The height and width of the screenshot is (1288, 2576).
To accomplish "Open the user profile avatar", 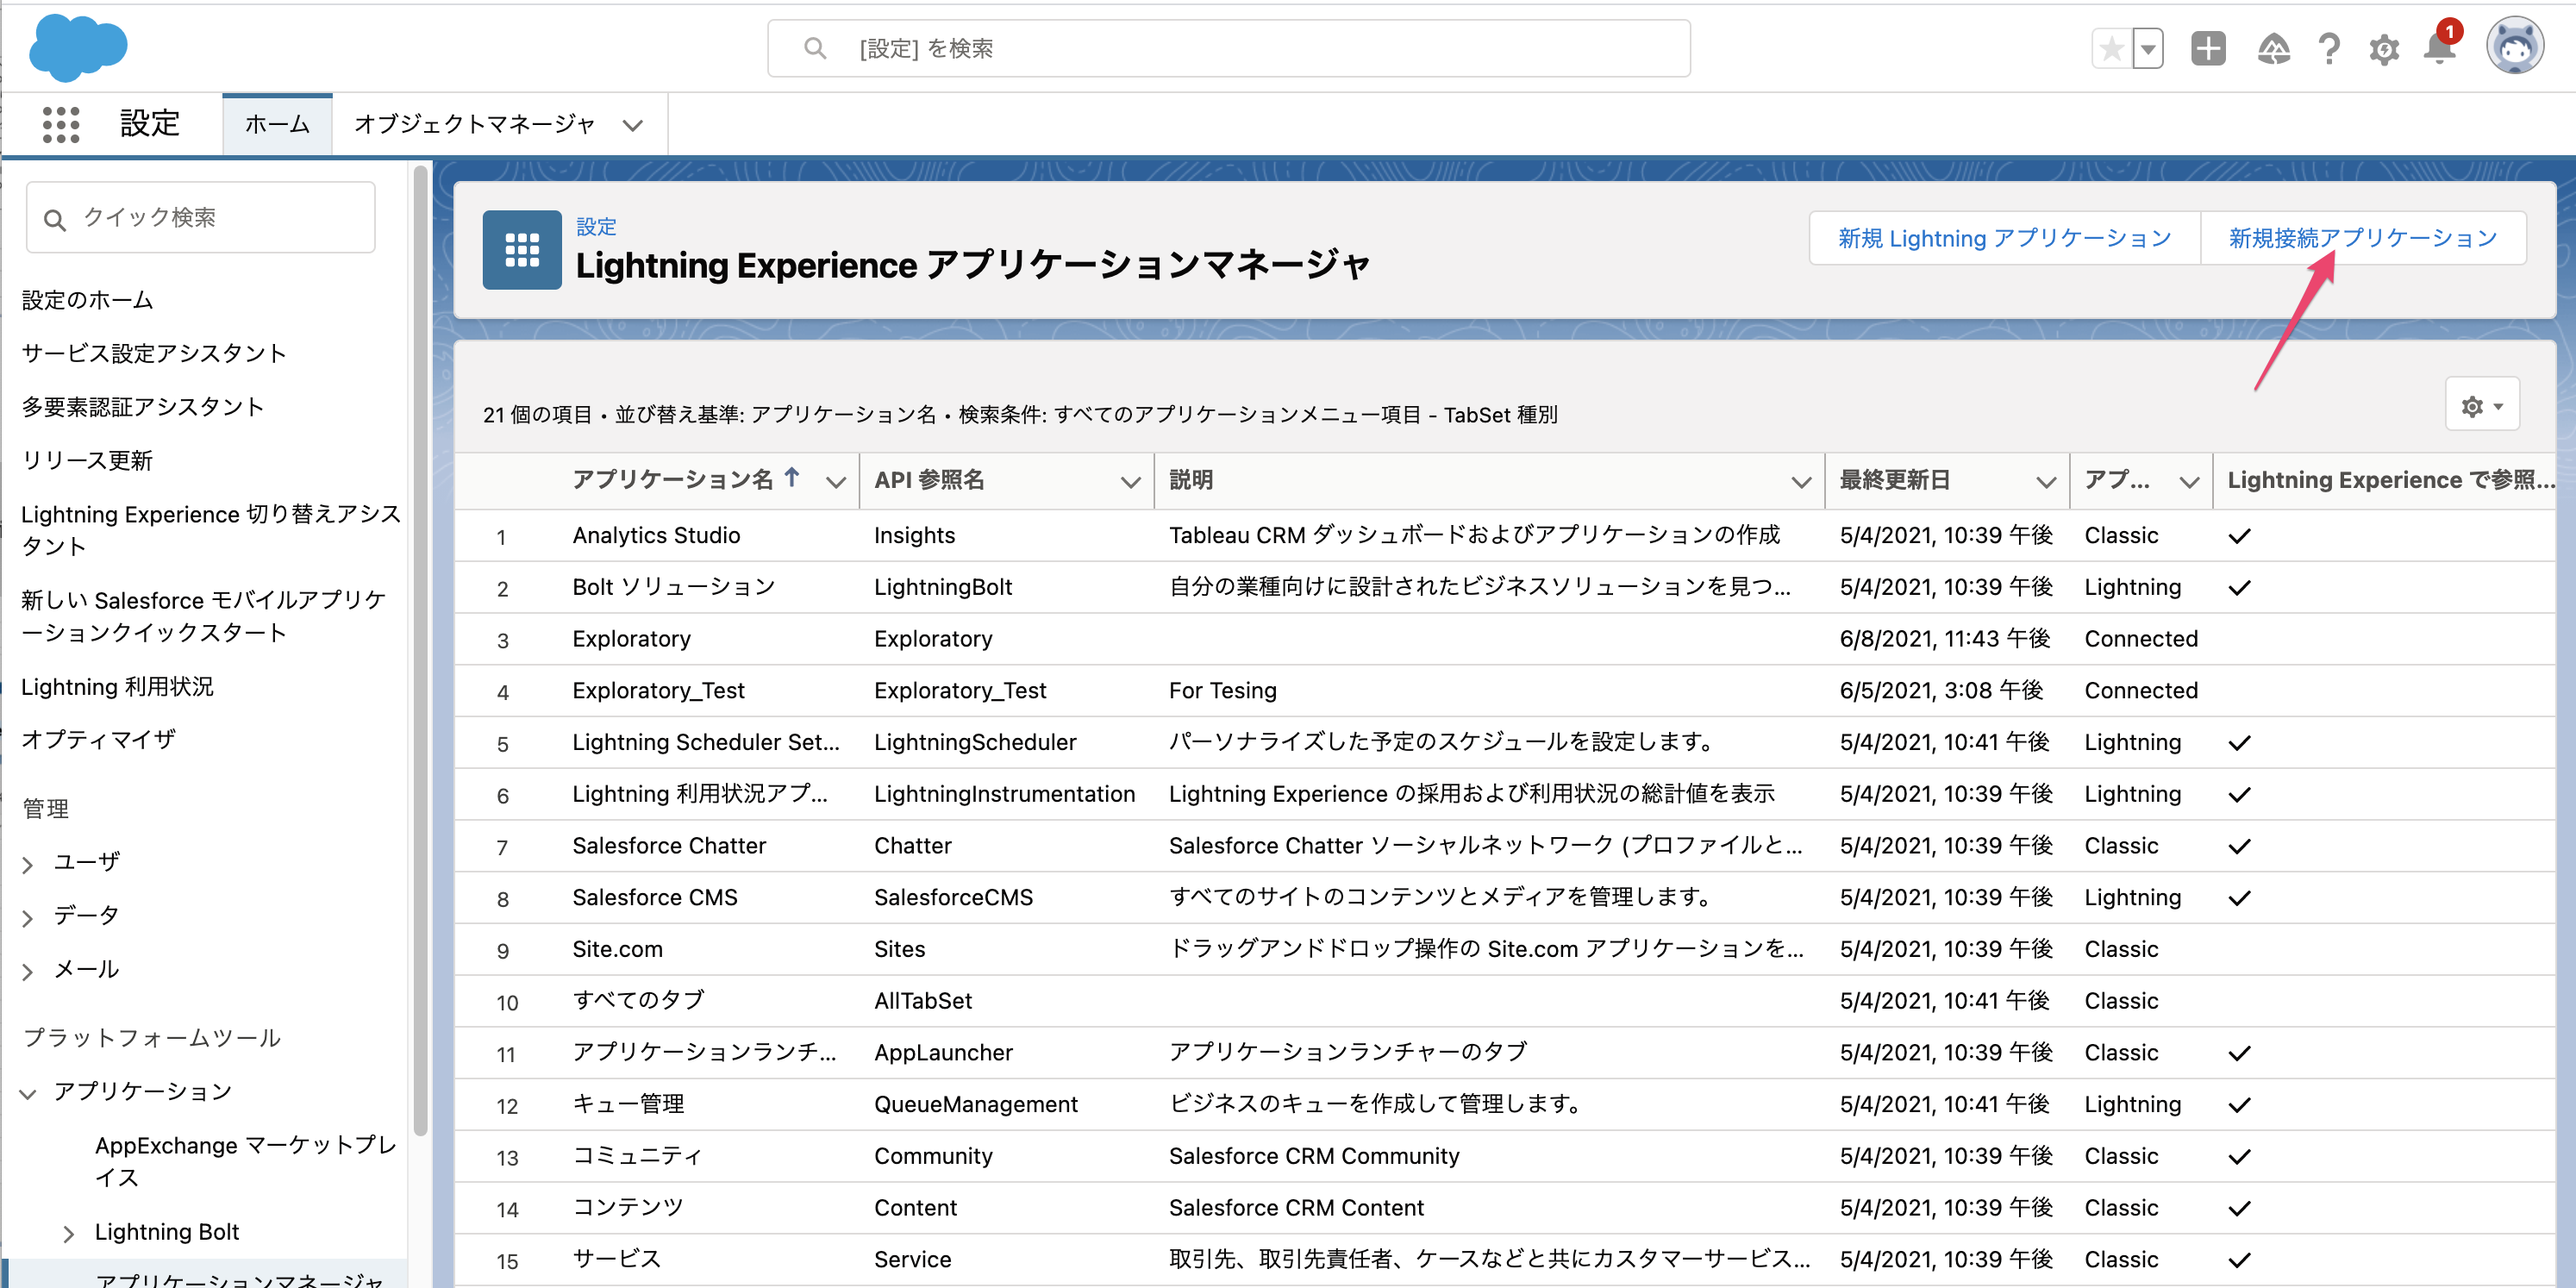I will (x=2515, y=46).
